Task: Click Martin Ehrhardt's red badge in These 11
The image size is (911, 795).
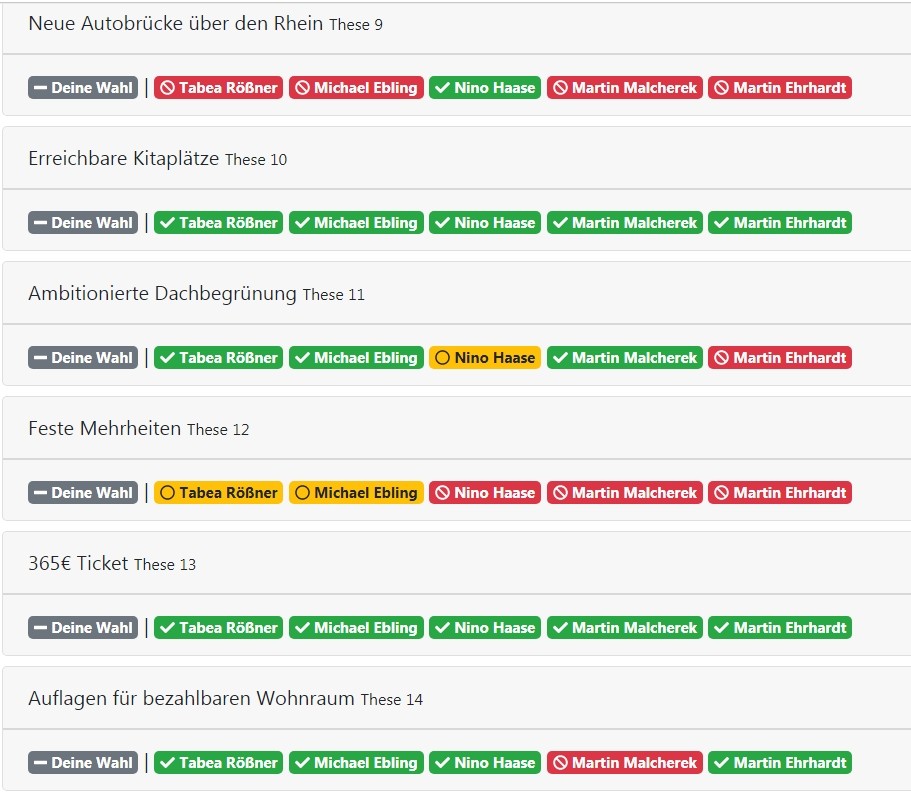Action: (x=780, y=357)
